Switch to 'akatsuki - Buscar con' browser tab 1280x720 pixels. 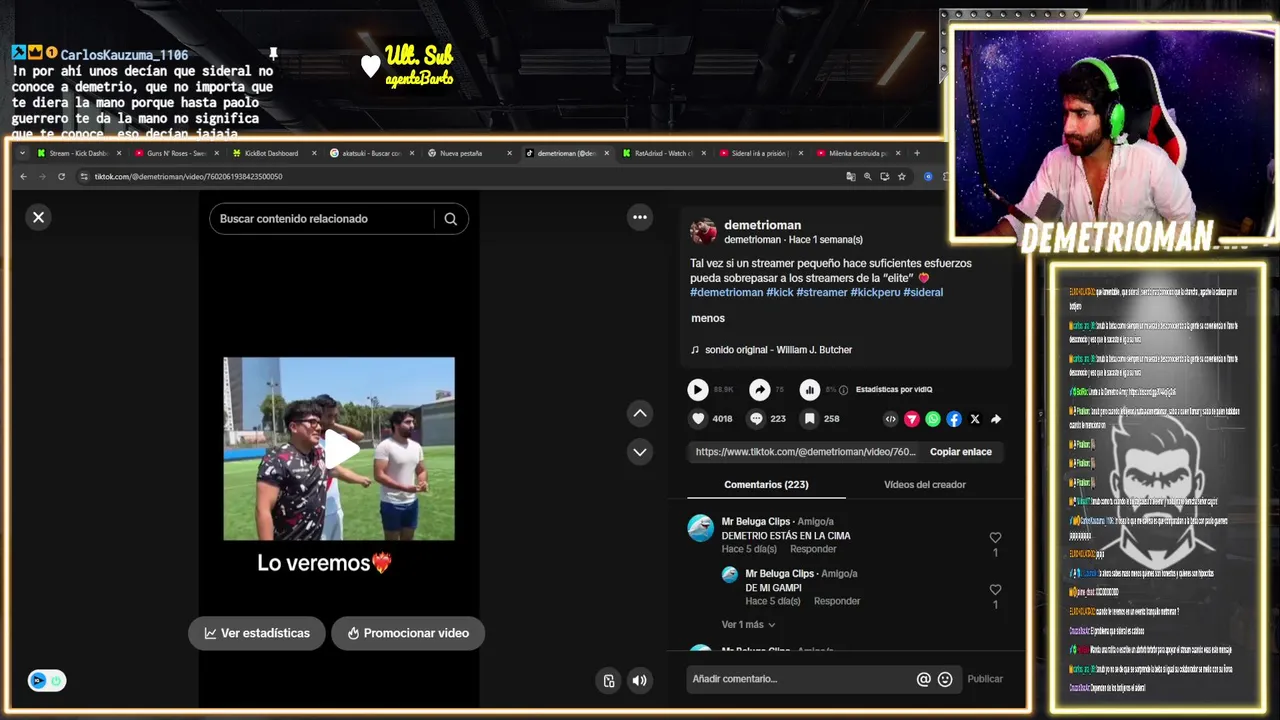point(370,153)
